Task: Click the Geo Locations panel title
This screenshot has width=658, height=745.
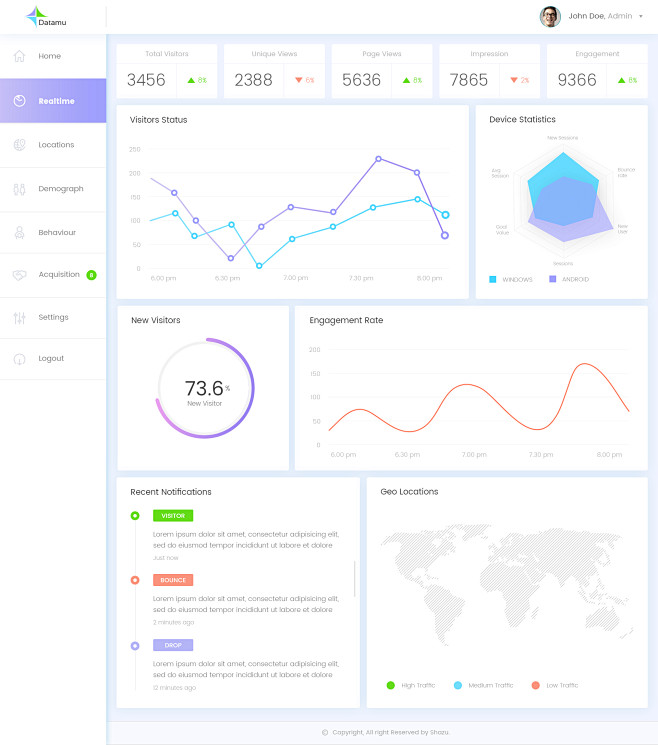Action: click(x=409, y=492)
